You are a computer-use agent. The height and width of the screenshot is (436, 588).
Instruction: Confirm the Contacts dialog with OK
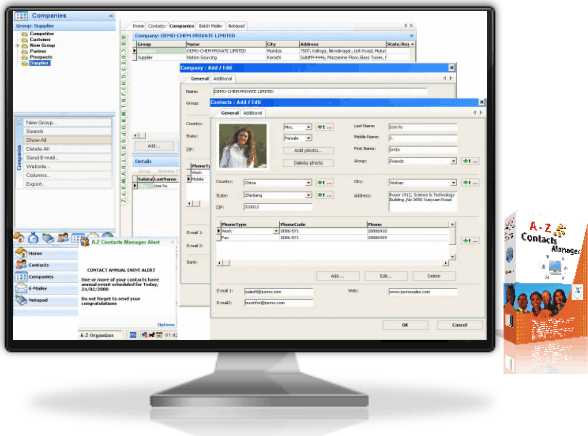[405, 325]
